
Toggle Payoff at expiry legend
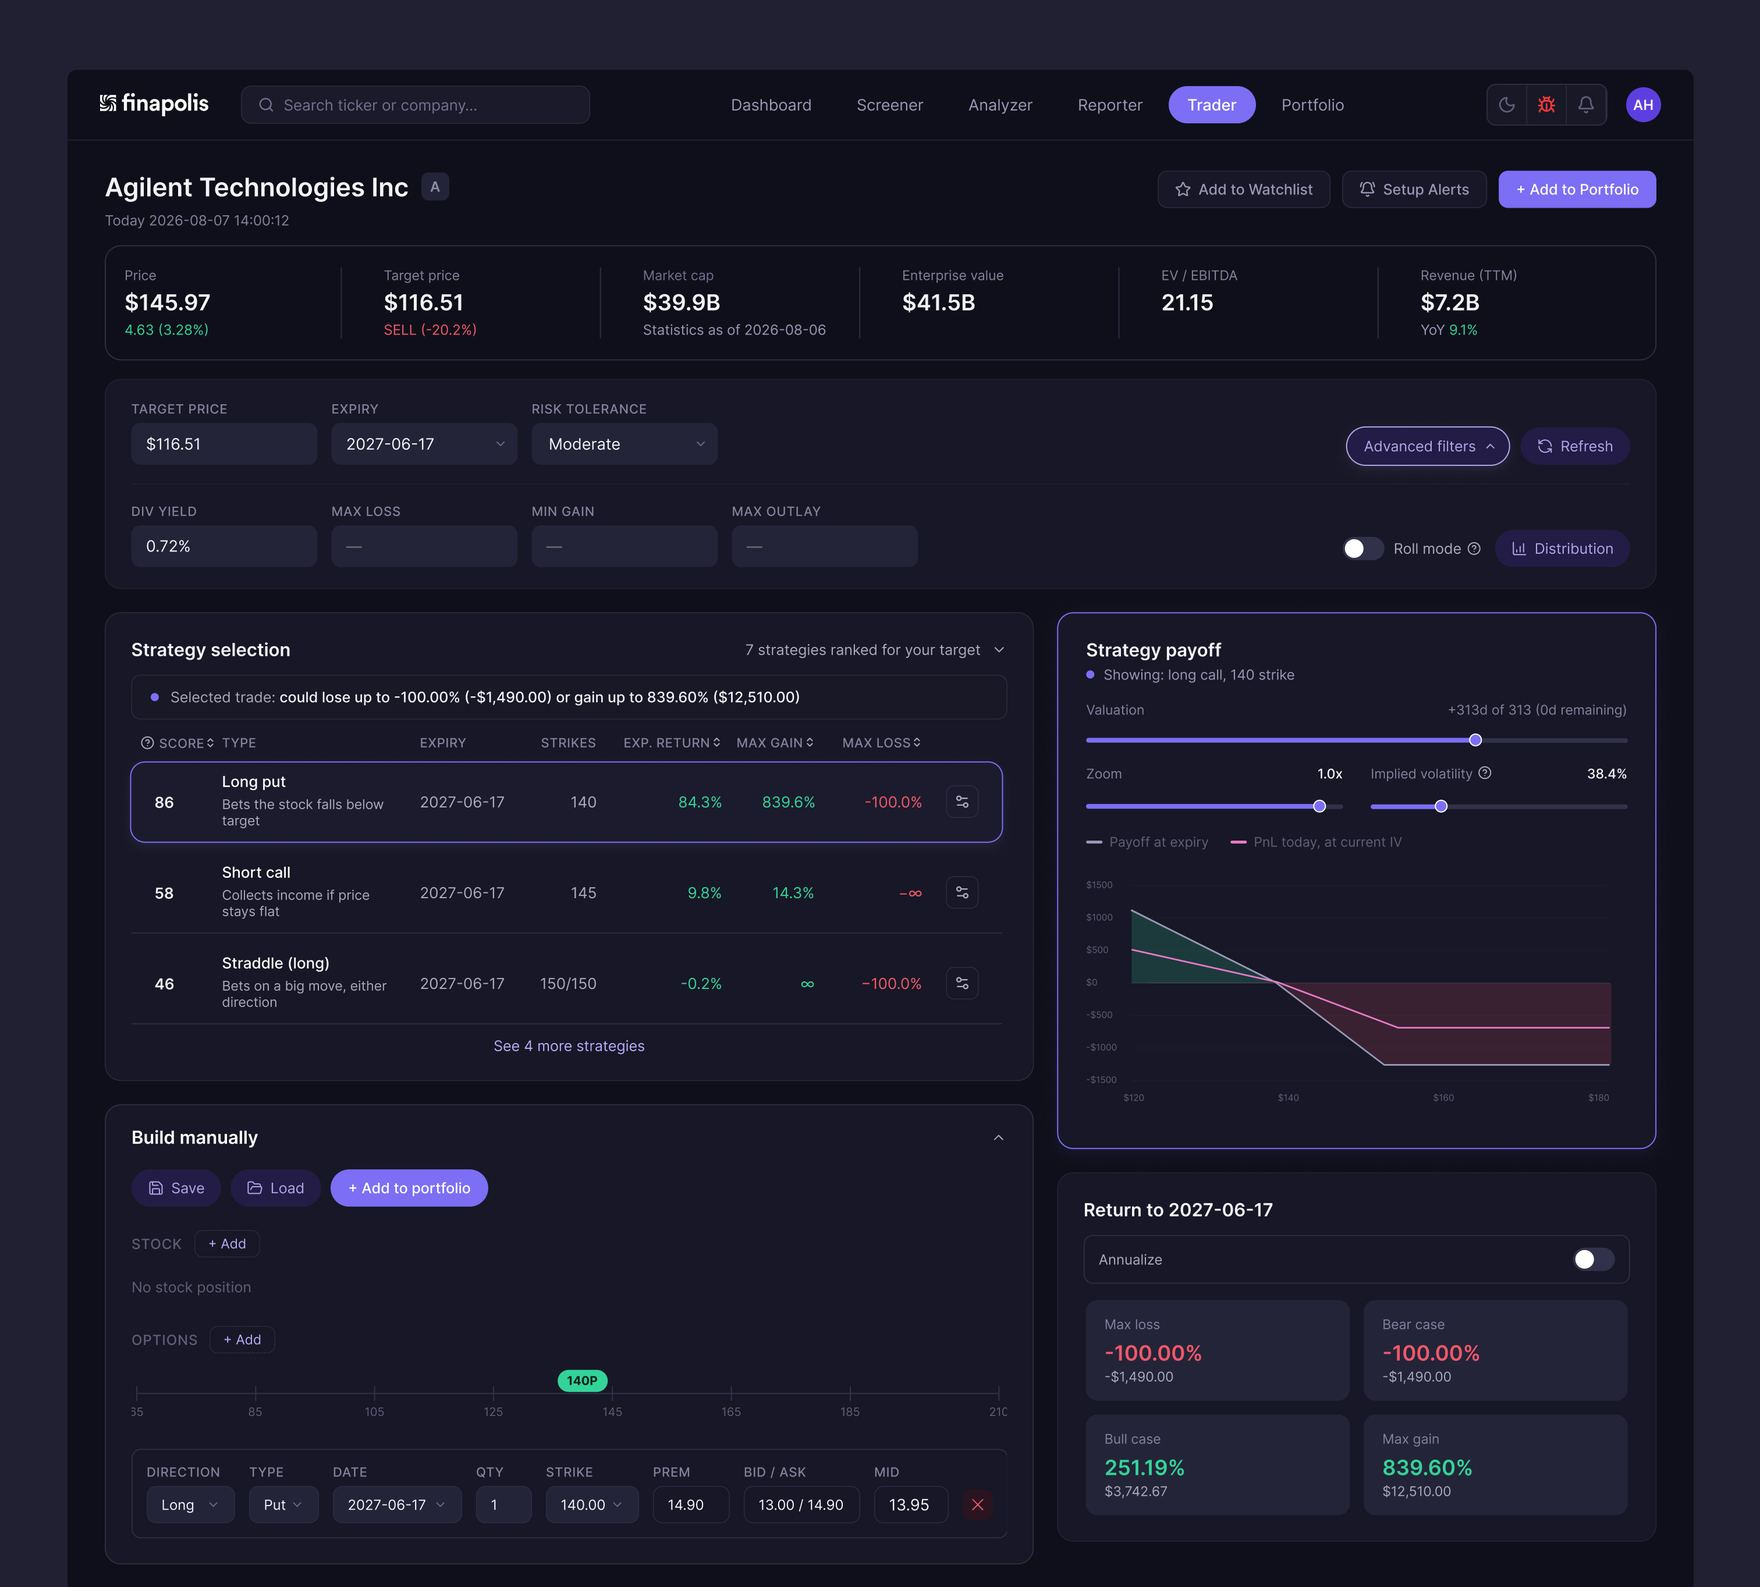pyautogui.click(x=1147, y=842)
